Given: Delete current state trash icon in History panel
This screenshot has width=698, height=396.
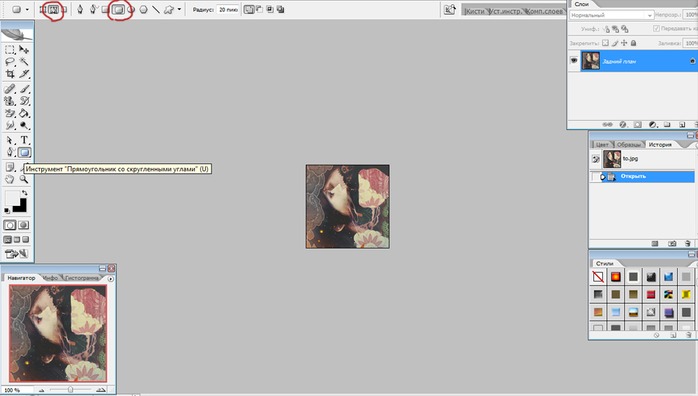Looking at the screenshot, I should (688, 244).
